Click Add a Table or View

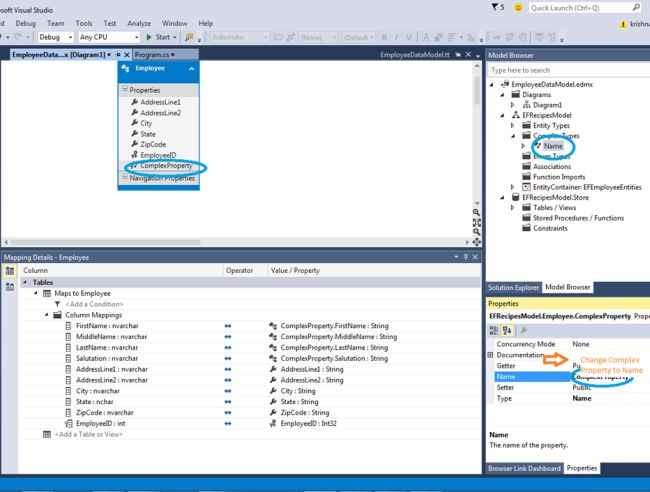tap(89, 434)
